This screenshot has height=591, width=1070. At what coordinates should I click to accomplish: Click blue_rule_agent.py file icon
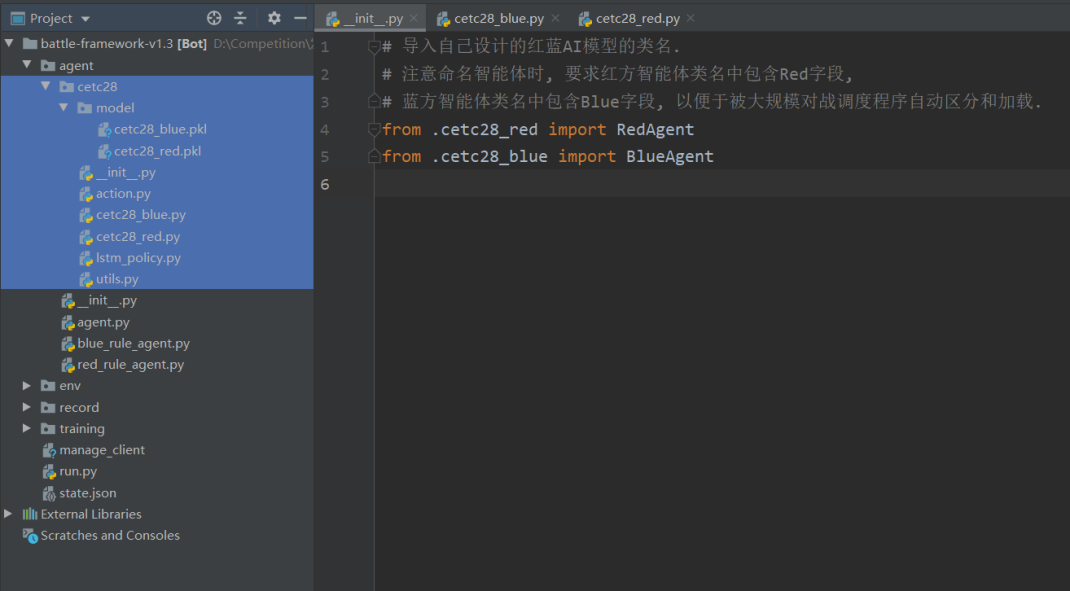pos(68,343)
